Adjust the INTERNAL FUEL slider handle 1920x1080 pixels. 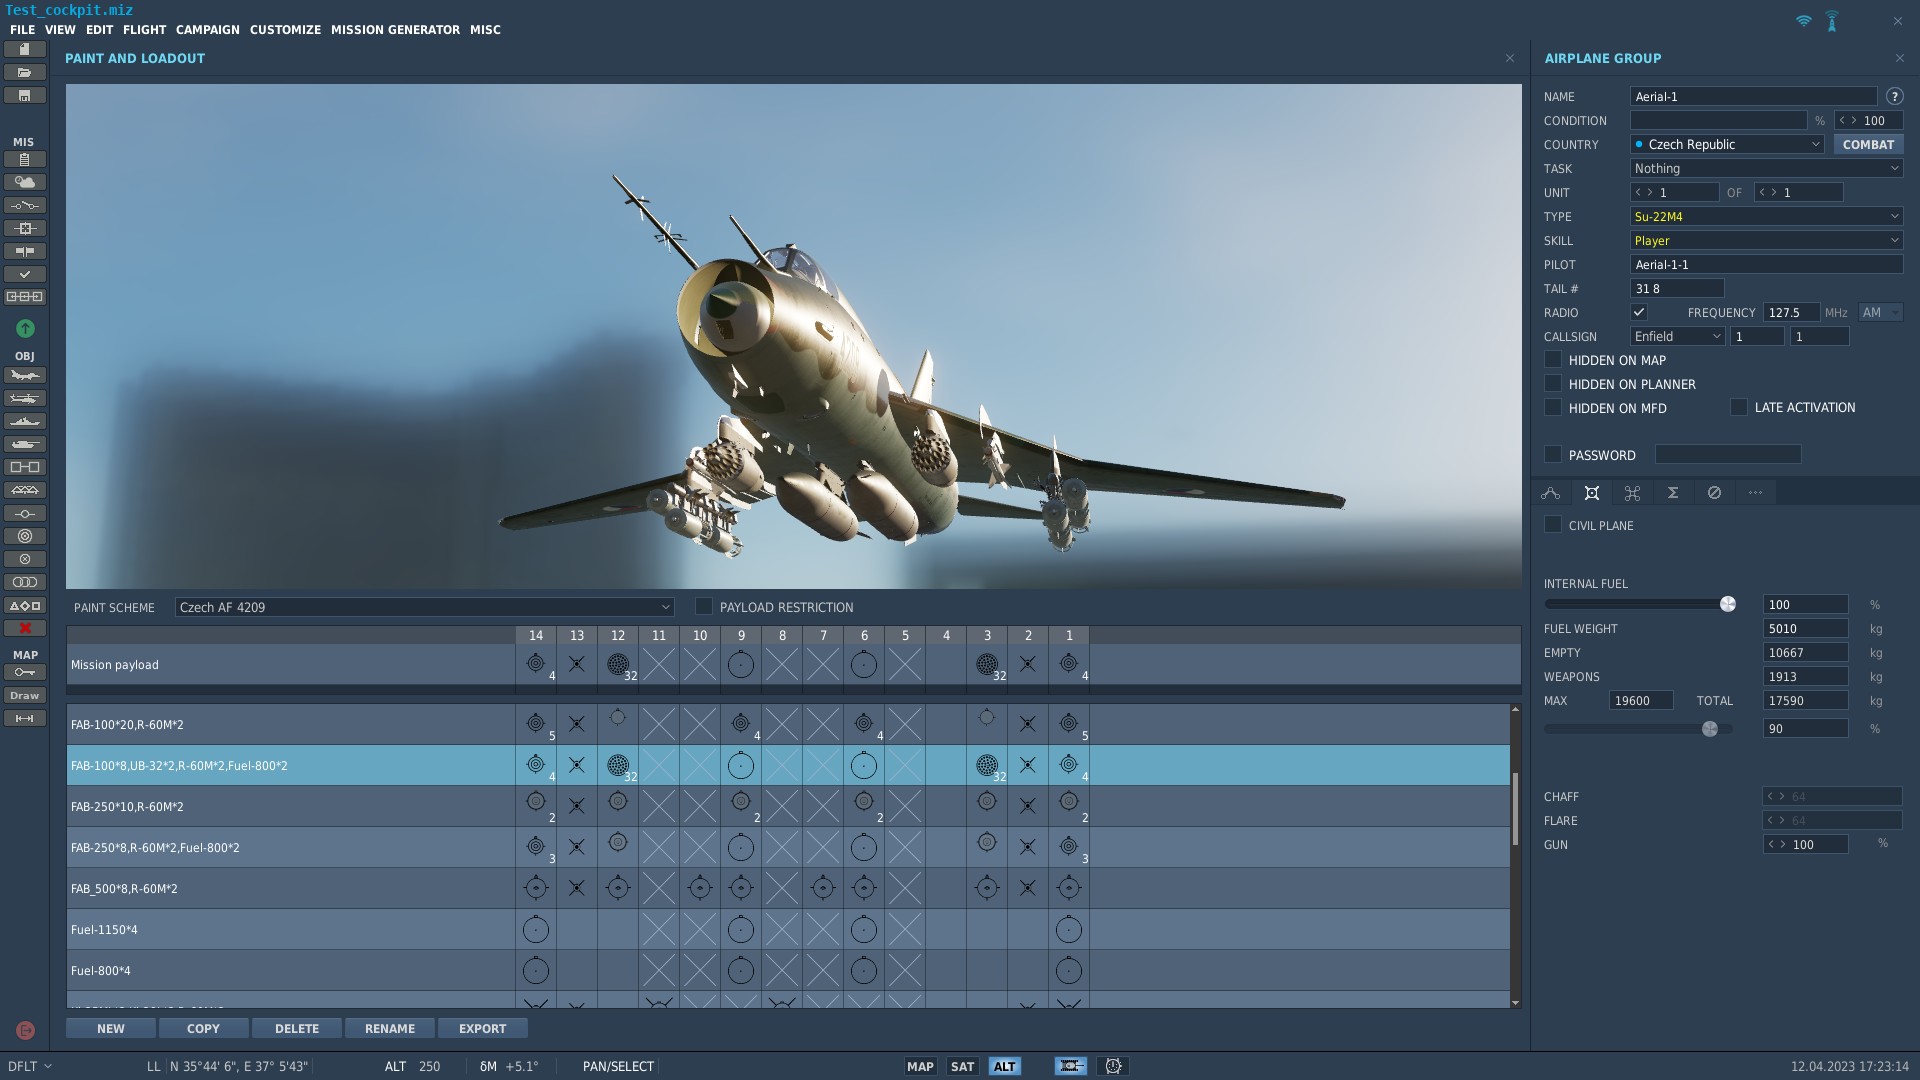coord(1727,604)
